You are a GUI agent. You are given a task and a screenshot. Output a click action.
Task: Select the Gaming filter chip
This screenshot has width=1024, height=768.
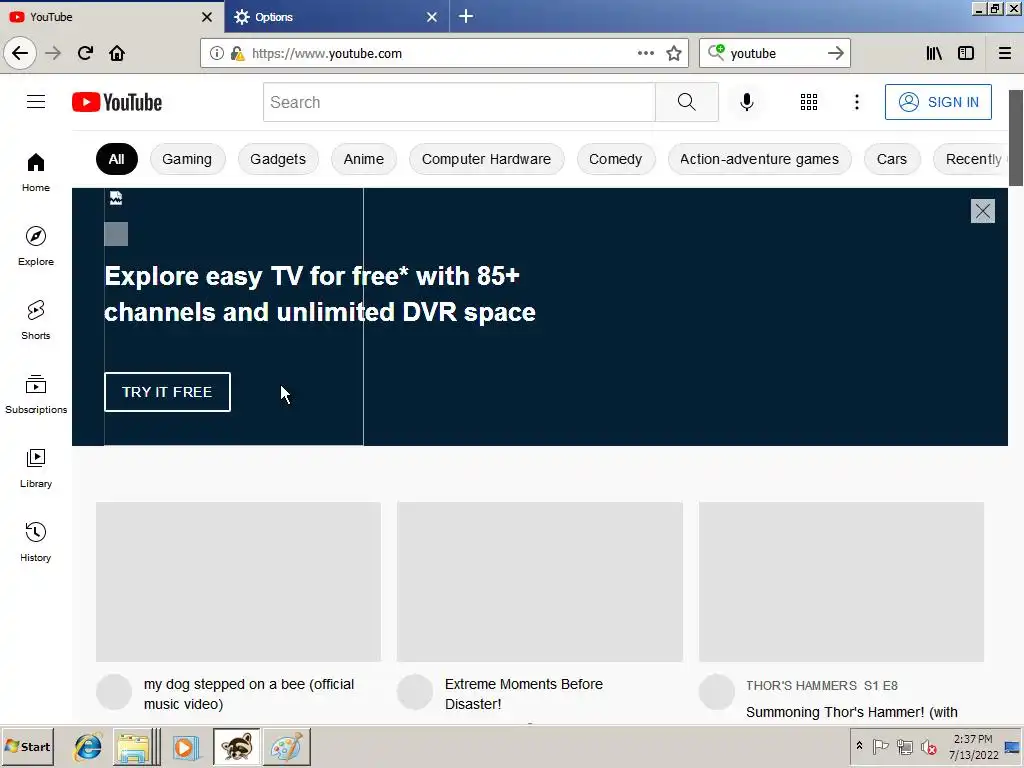187,159
